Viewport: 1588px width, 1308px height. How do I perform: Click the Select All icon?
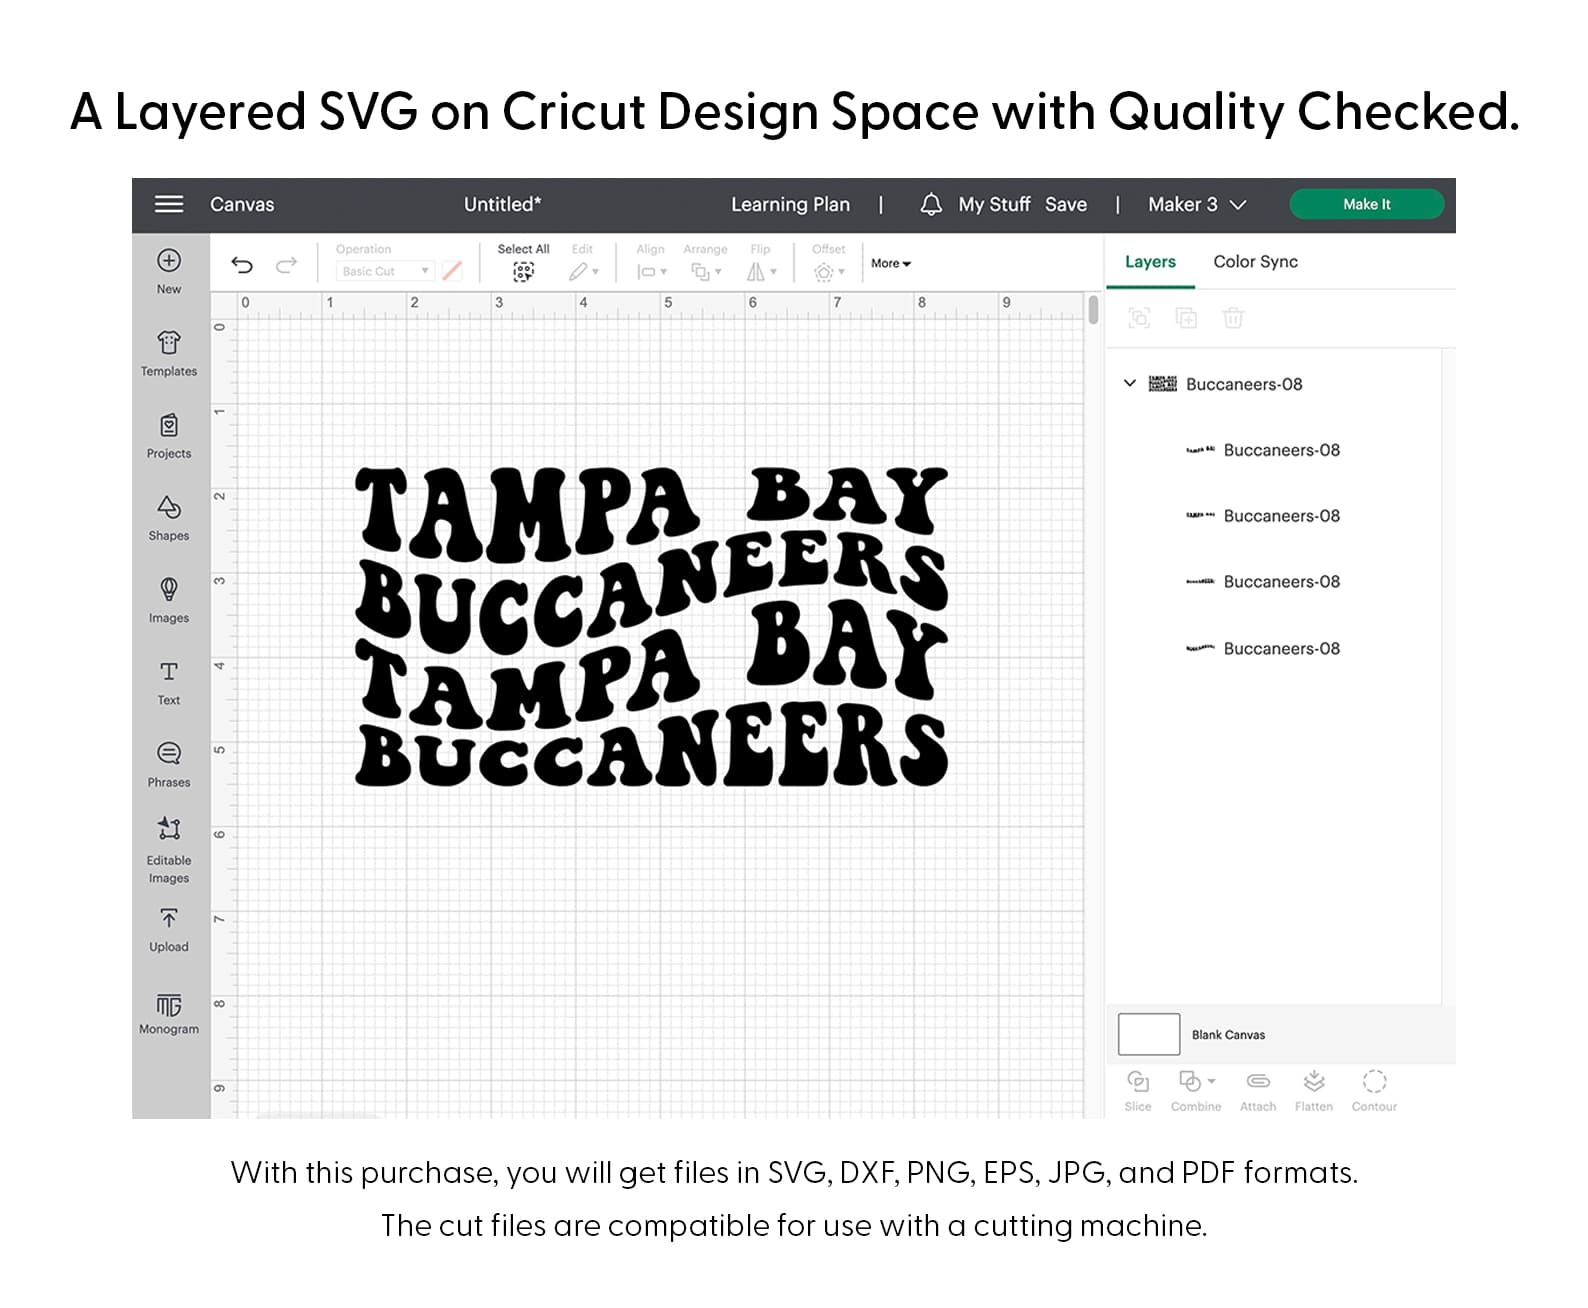(x=523, y=271)
